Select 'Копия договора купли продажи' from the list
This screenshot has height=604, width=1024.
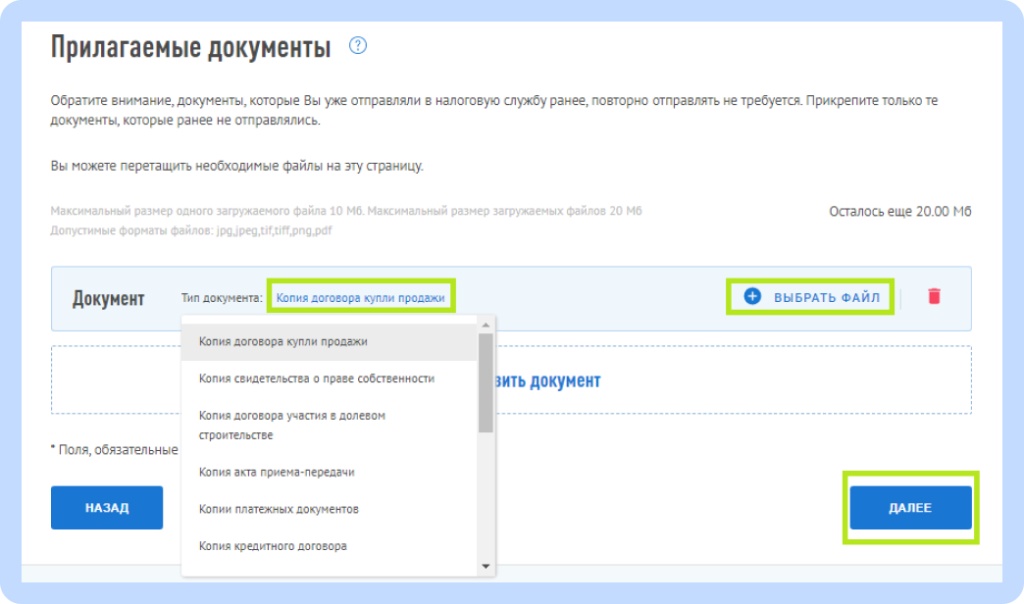(x=284, y=343)
